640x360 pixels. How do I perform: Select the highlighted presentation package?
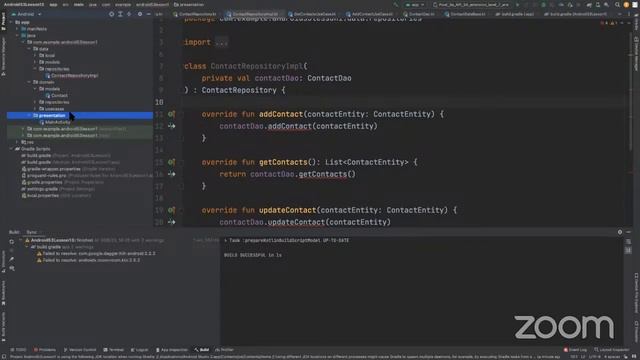tap(80, 116)
